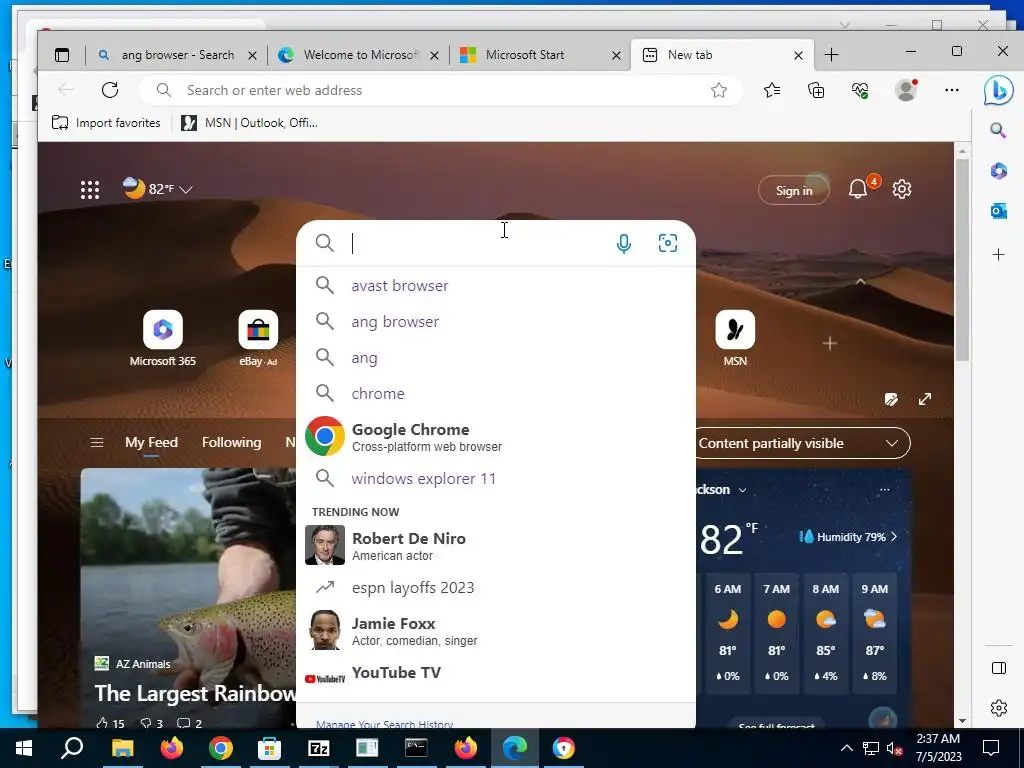Expand Humidity 79% details arrow

click(x=894, y=537)
